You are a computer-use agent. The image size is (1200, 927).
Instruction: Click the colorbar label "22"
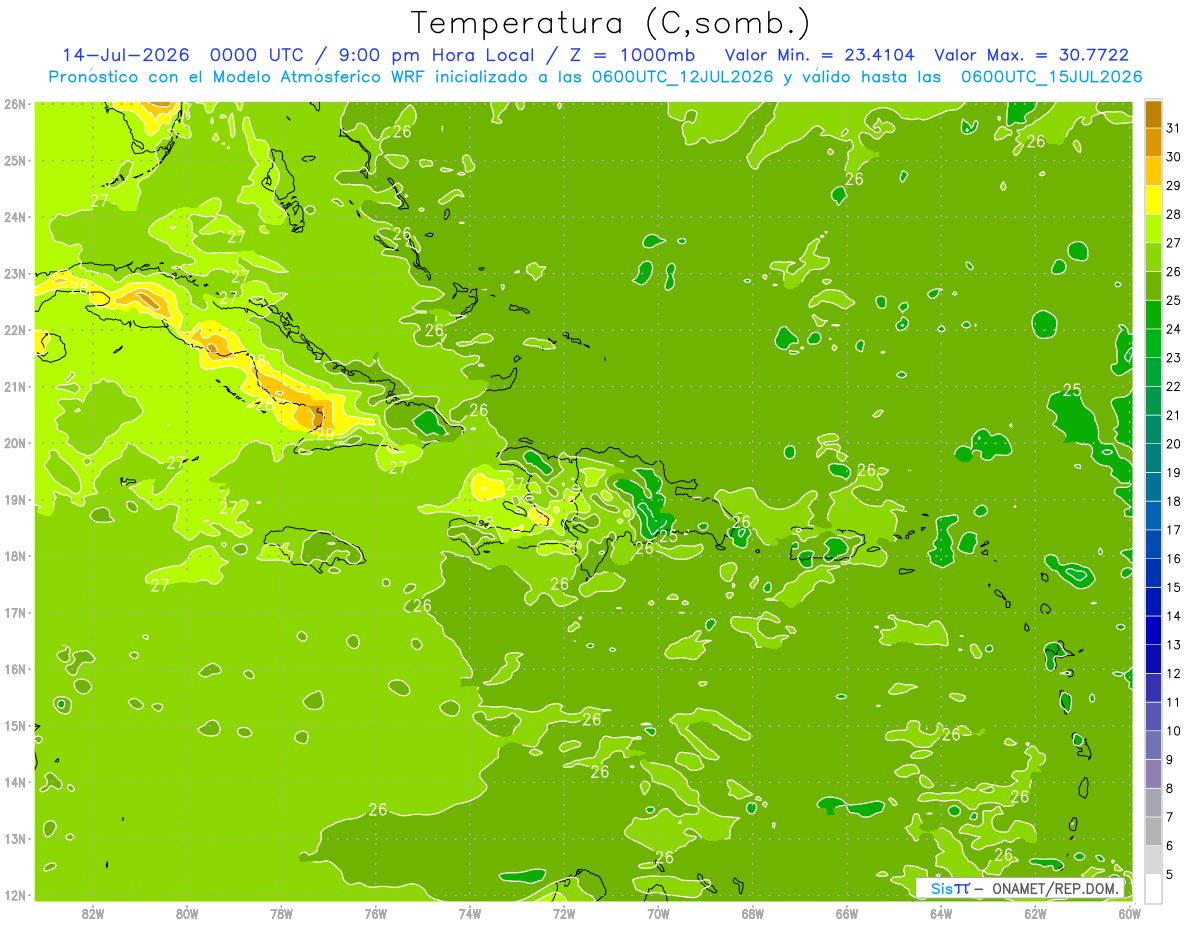(1173, 386)
